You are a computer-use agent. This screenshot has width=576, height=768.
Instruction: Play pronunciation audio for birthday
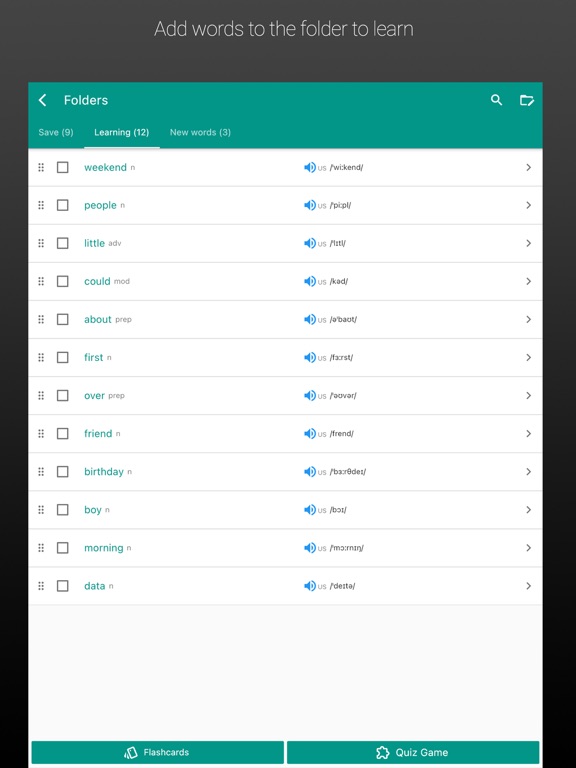[310, 472]
